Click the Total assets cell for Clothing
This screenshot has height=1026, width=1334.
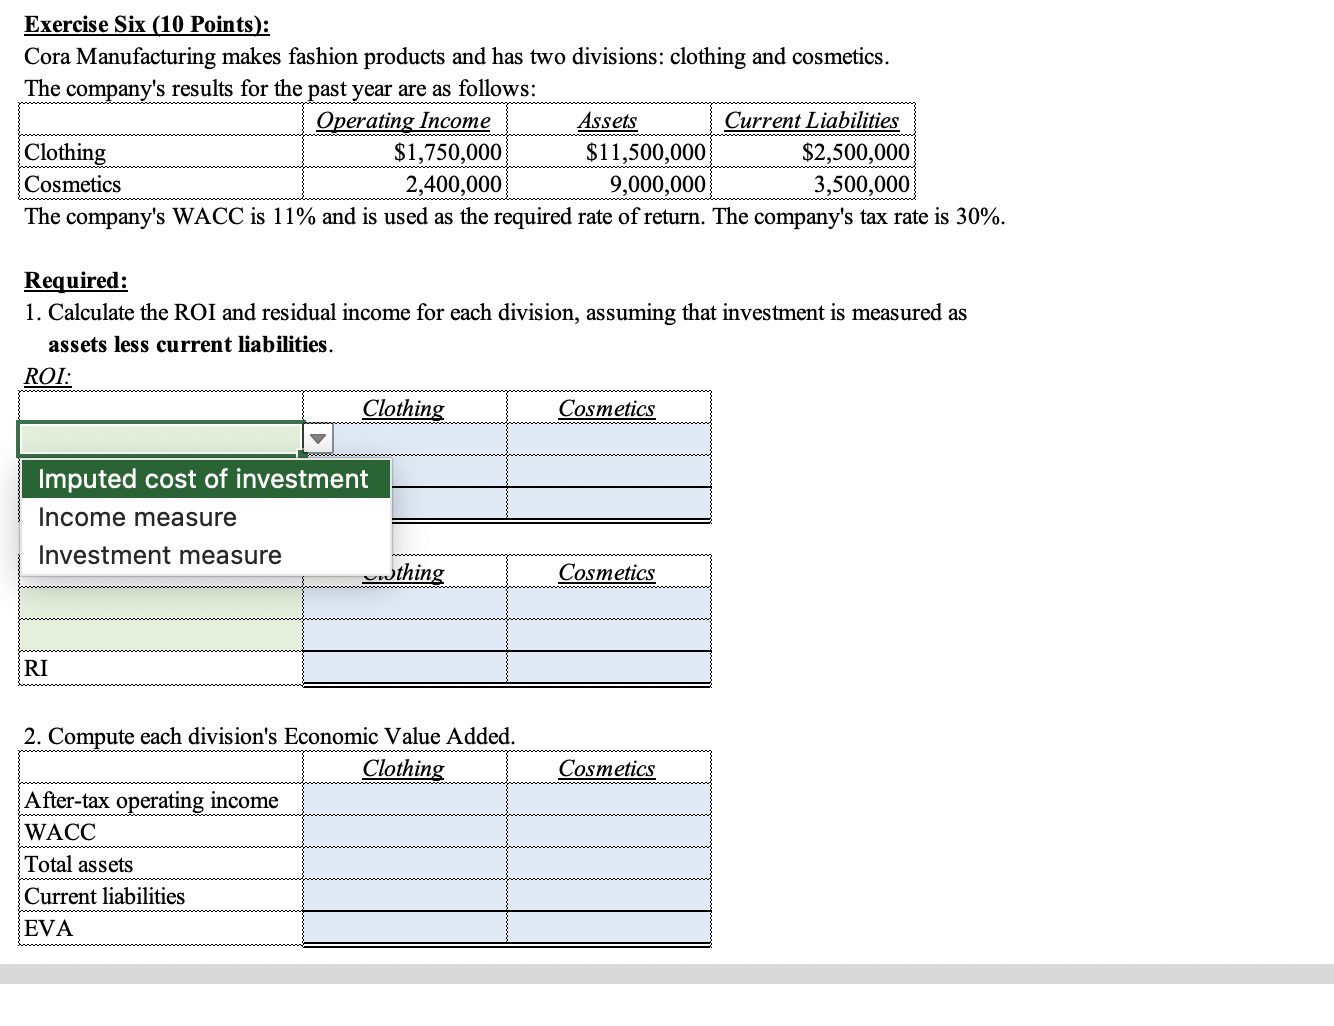(x=405, y=863)
